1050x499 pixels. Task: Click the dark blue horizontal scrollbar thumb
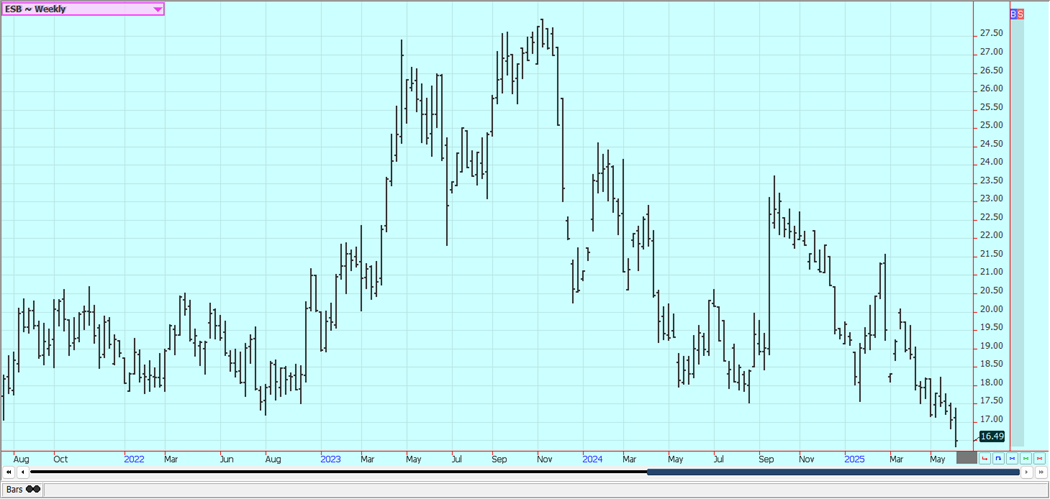(833, 472)
